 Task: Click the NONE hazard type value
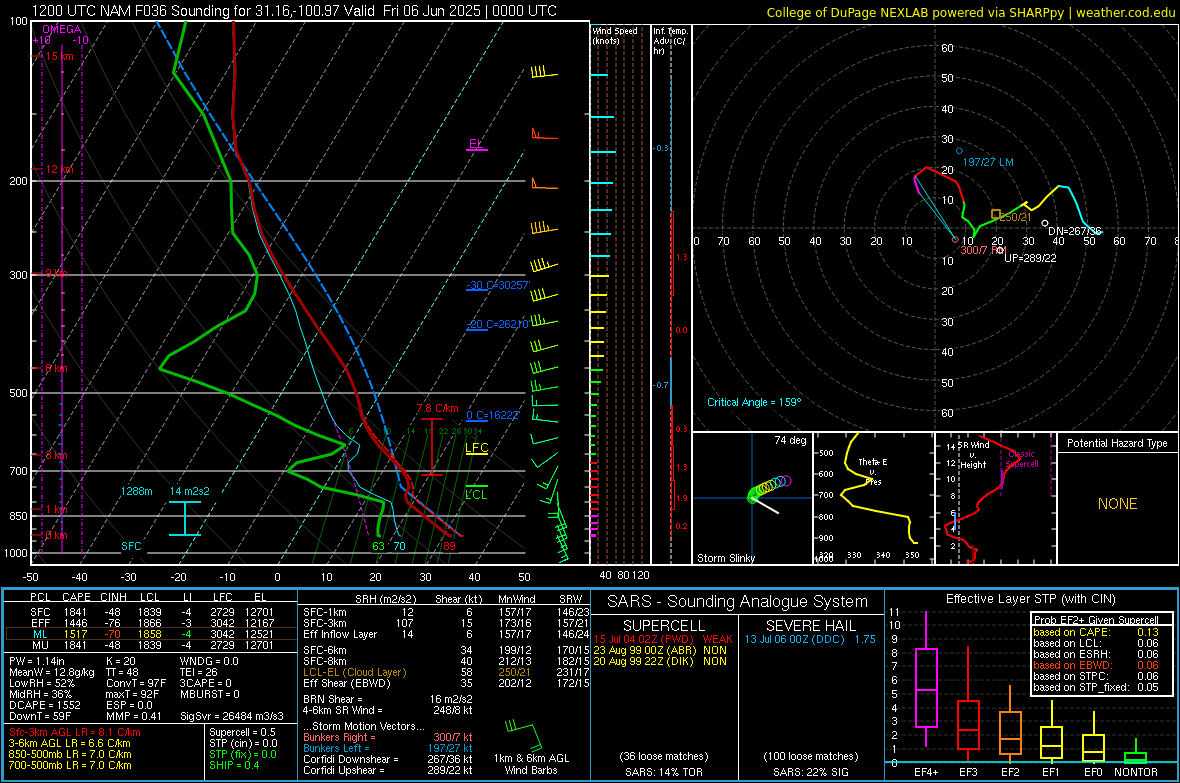(x=1117, y=504)
